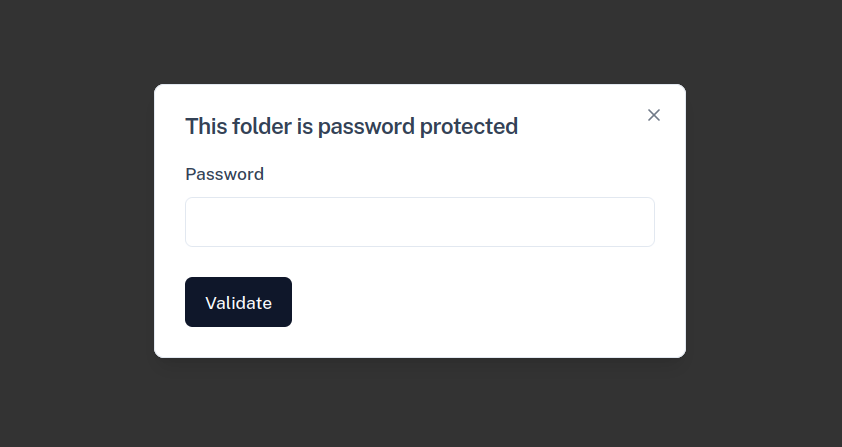The image size is (842, 447).
Task: Click the X icon in the dialog corner
Action: 654,115
